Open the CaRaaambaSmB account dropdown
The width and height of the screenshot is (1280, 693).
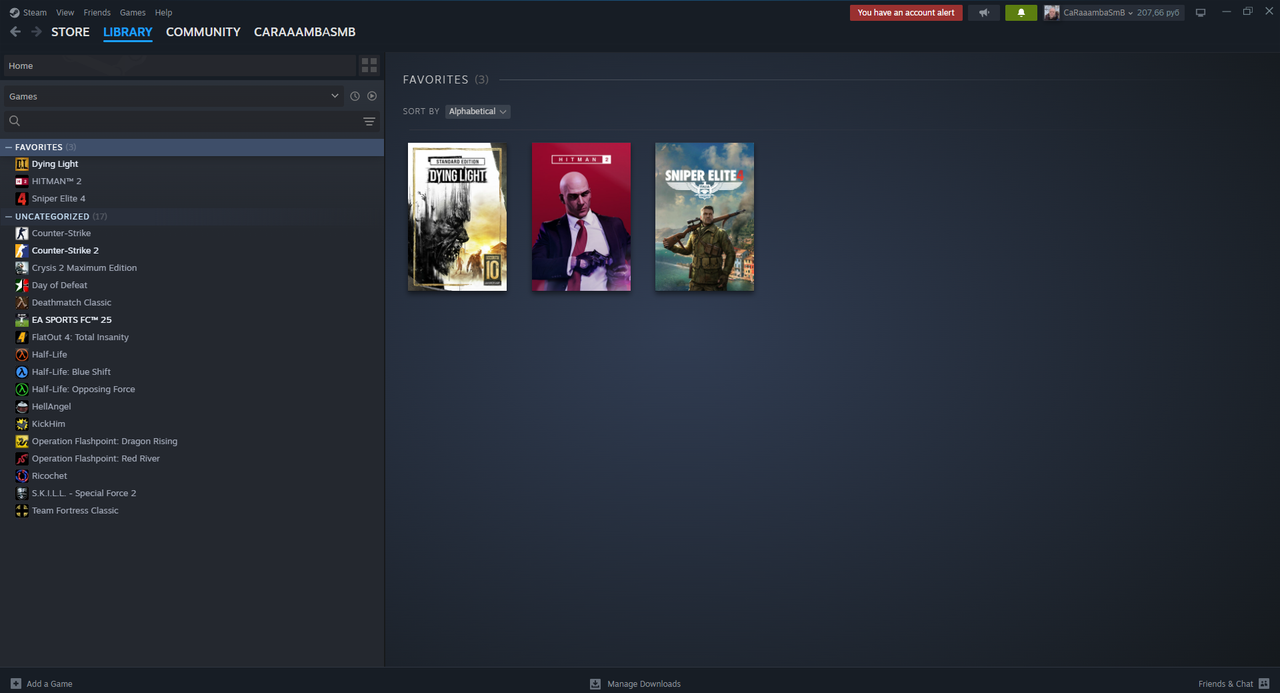[1098, 13]
